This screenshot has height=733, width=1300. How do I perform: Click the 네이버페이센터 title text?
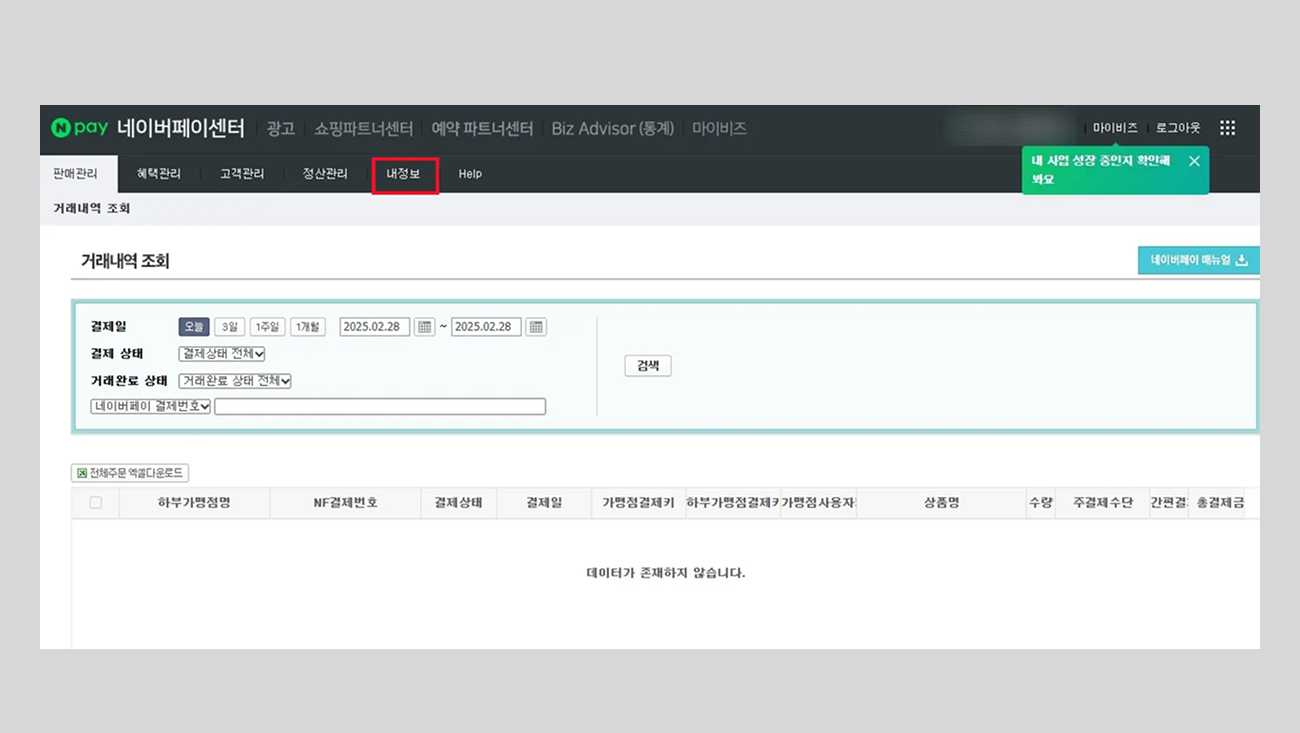point(181,128)
